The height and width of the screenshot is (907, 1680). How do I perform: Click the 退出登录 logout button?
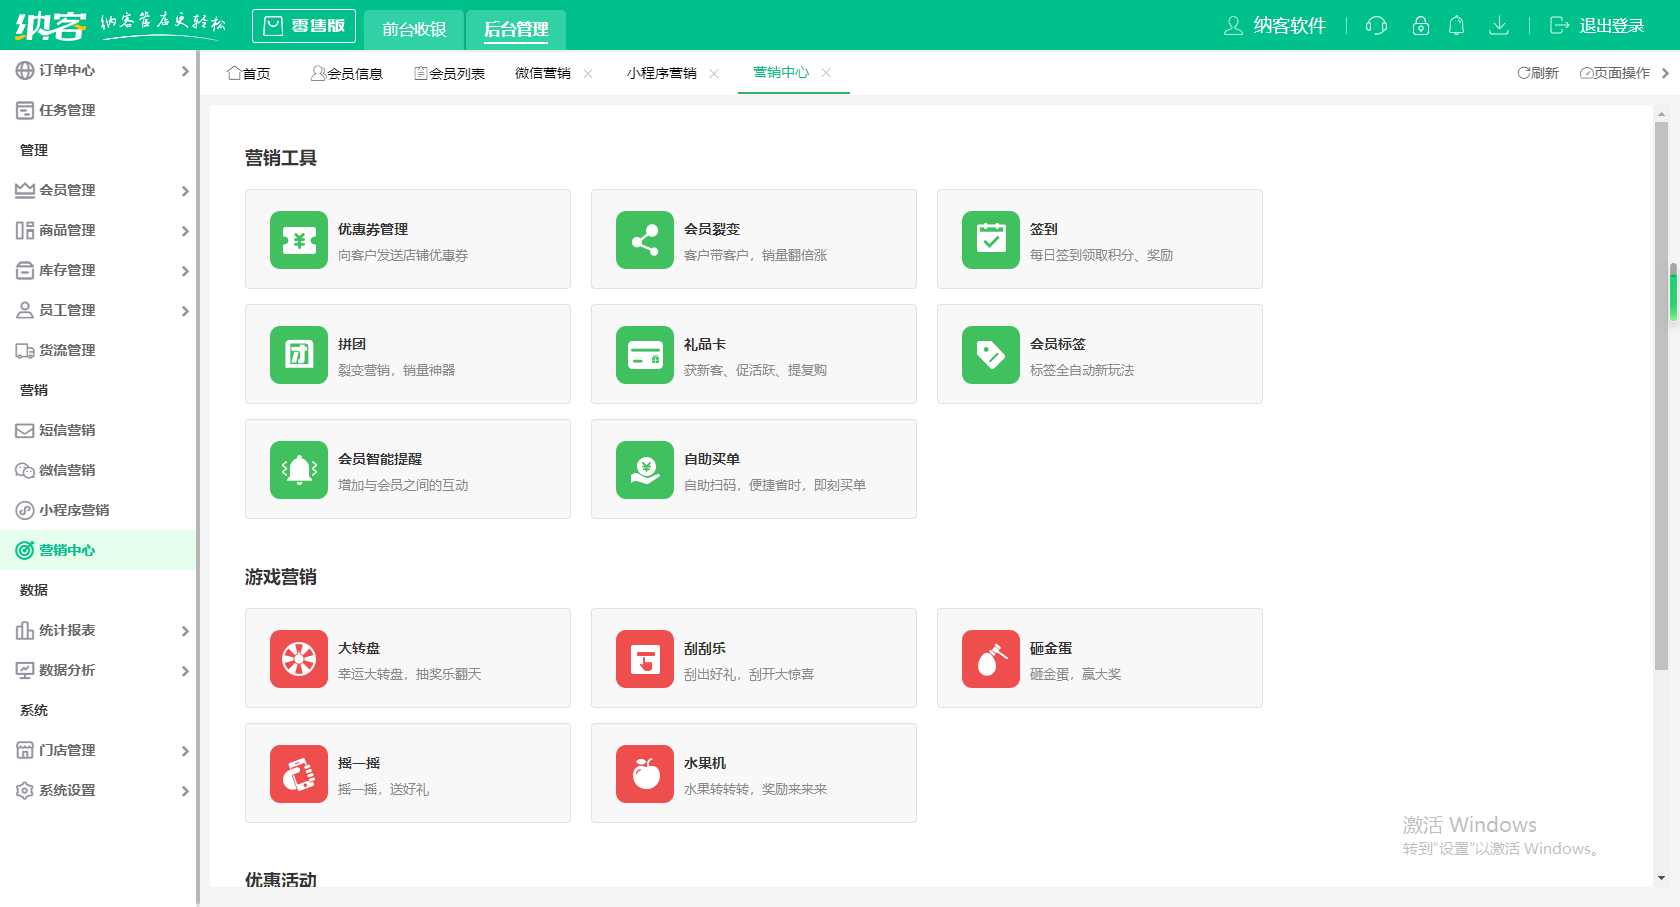coord(1597,26)
